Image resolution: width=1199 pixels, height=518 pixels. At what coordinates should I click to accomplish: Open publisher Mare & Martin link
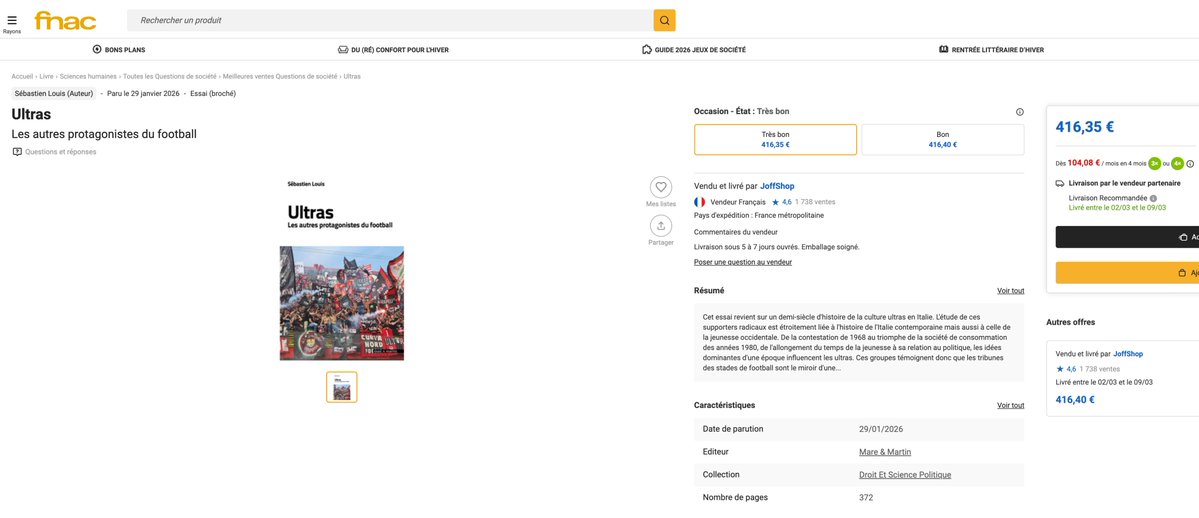[x=885, y=452]
